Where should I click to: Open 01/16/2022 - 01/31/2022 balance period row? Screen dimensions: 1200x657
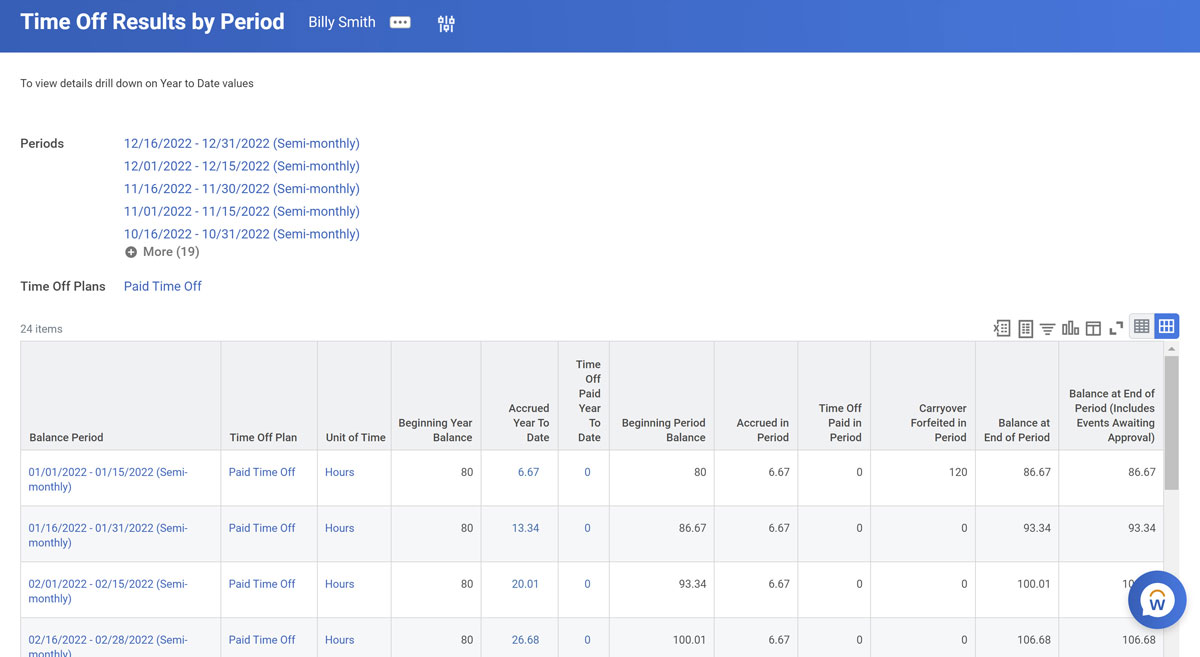coord(108,535)
